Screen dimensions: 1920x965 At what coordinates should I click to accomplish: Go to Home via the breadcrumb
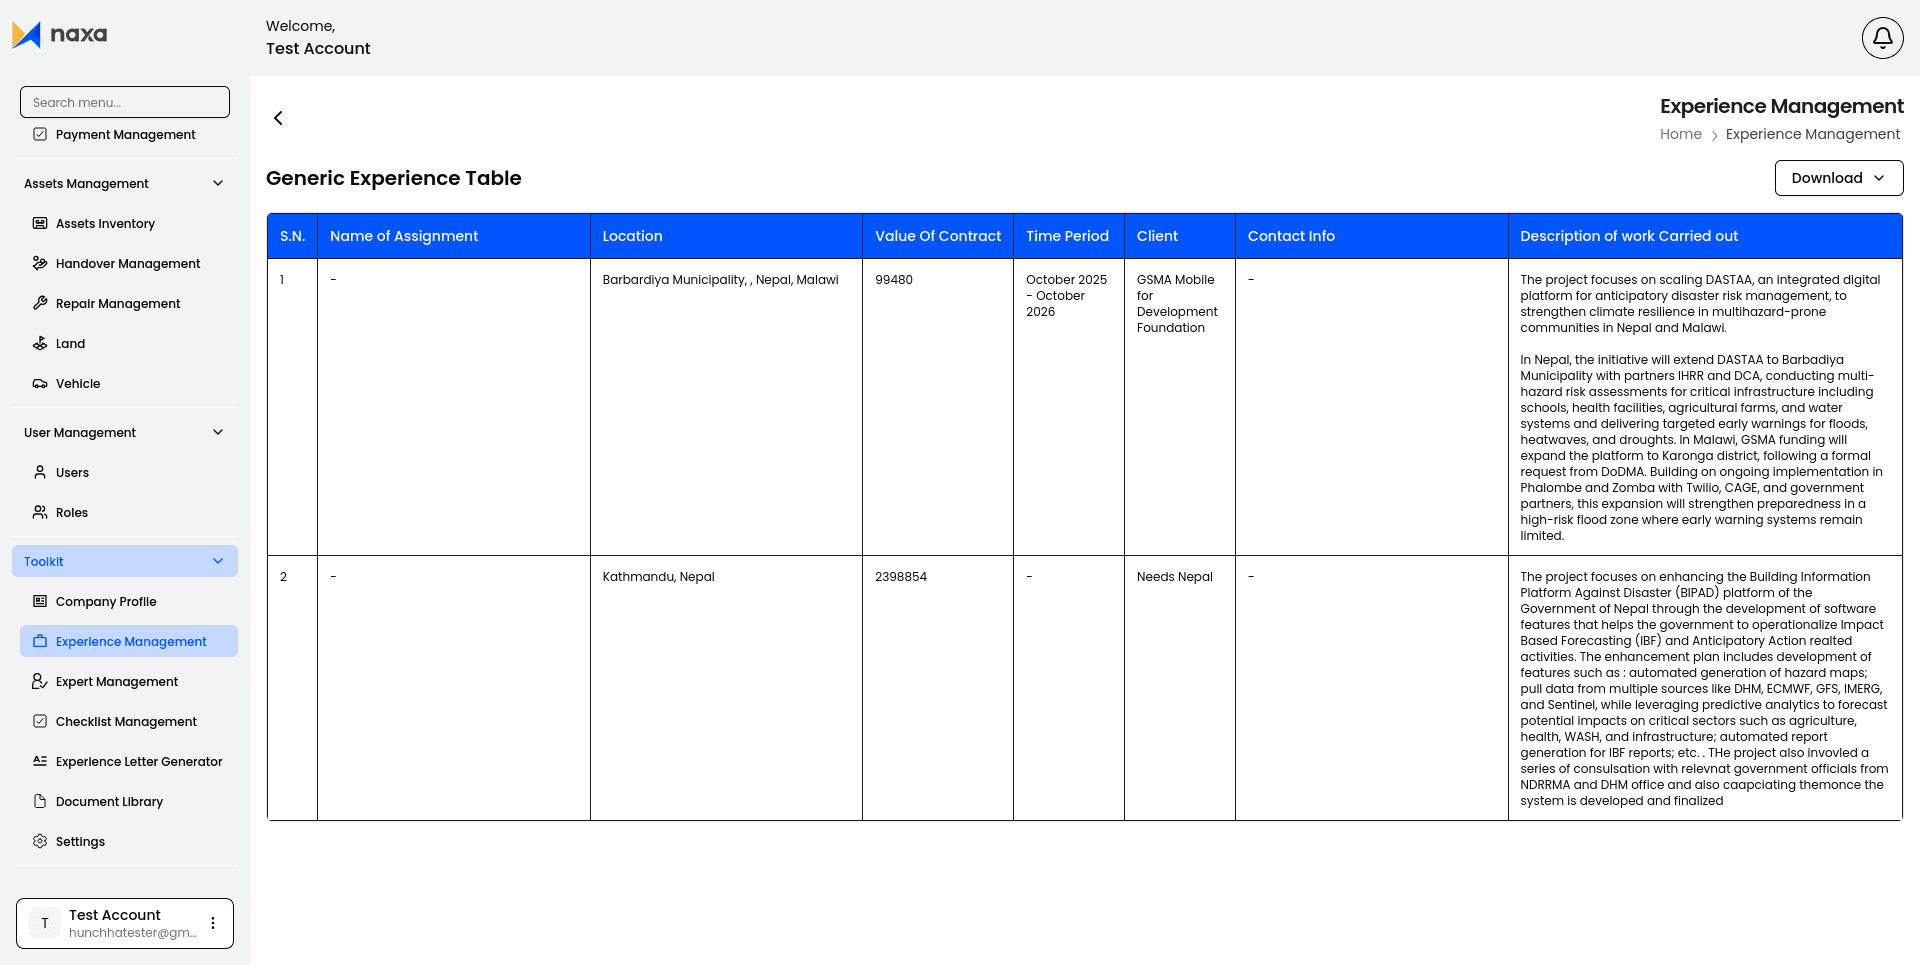pyautogui.click(x=1680, y=133)
